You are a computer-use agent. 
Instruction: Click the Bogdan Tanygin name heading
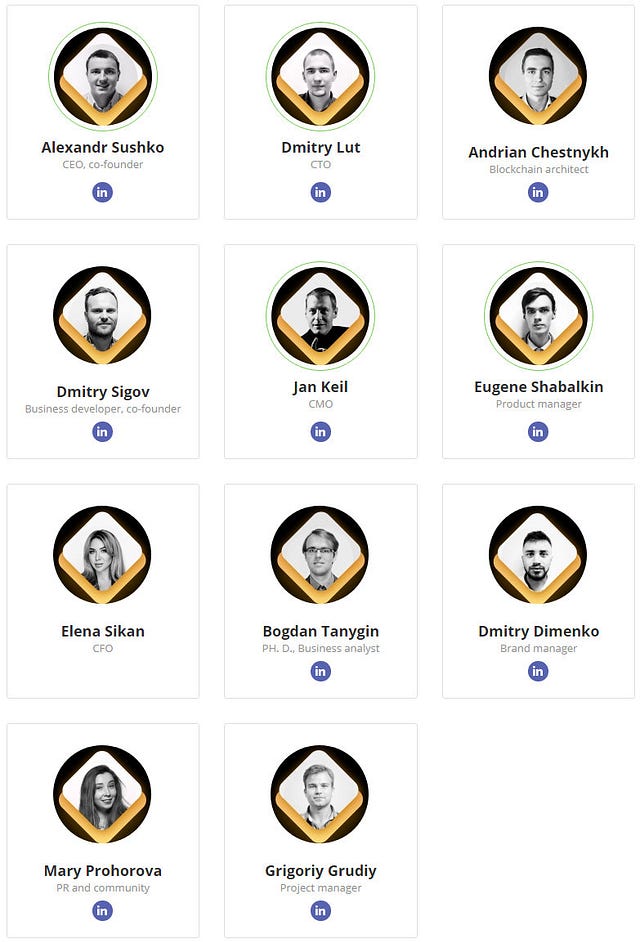pyautogui.click(x=320, y=631)
